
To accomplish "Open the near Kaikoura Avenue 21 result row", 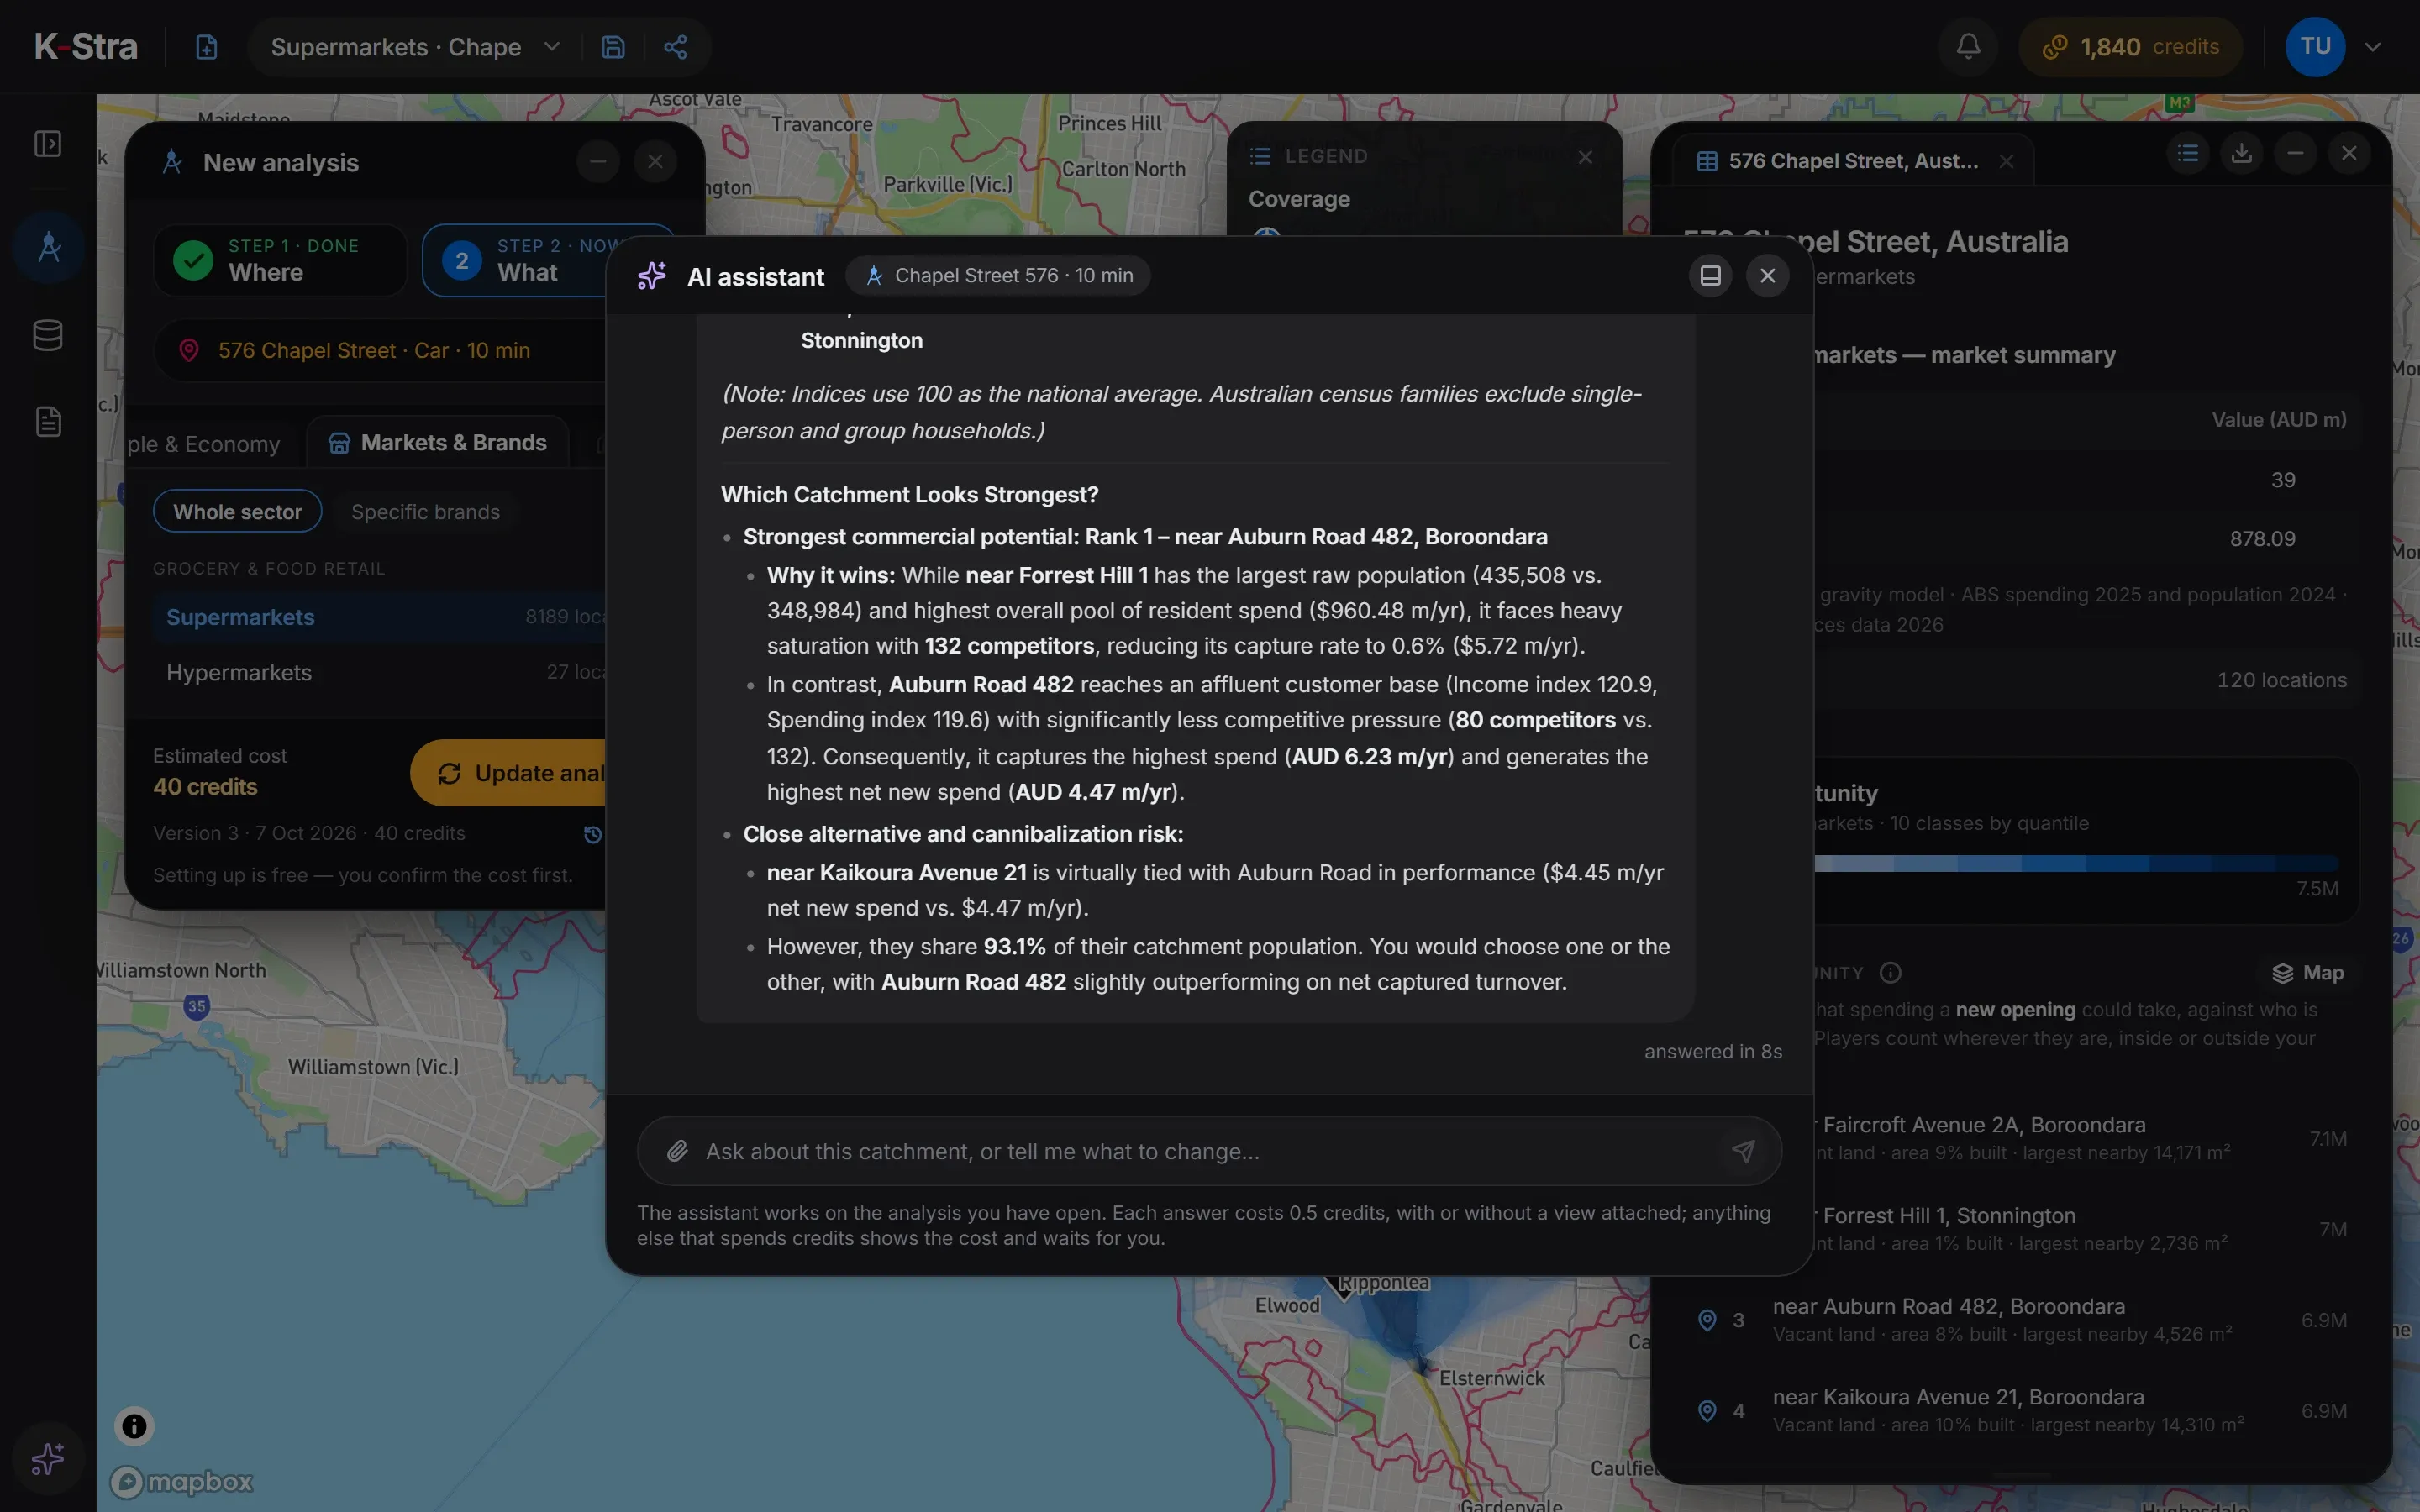I will click(2020, 1410).
